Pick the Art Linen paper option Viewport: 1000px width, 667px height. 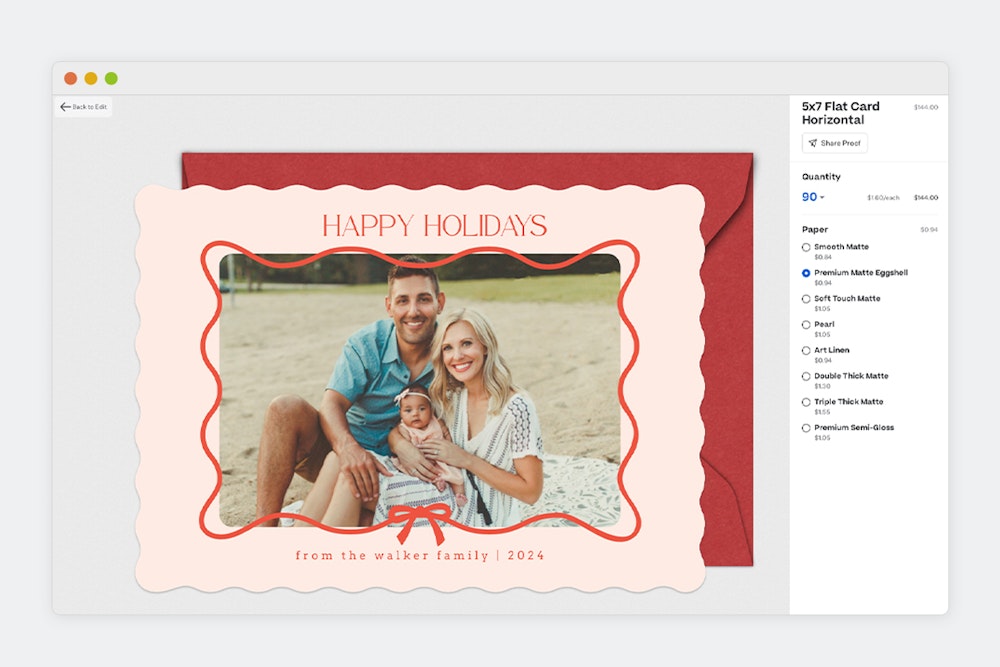click(806, 351)
